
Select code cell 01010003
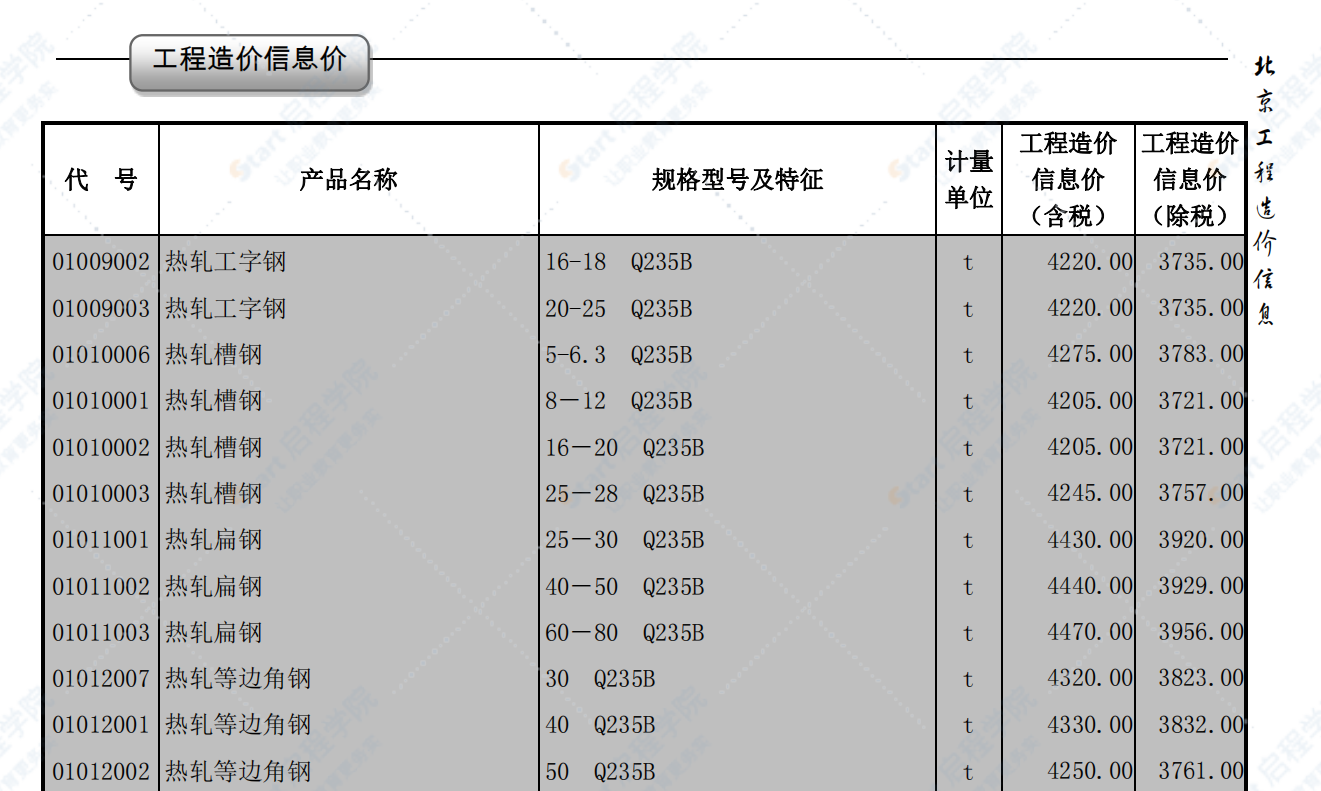pyautogui.click(x=101, y=494)
